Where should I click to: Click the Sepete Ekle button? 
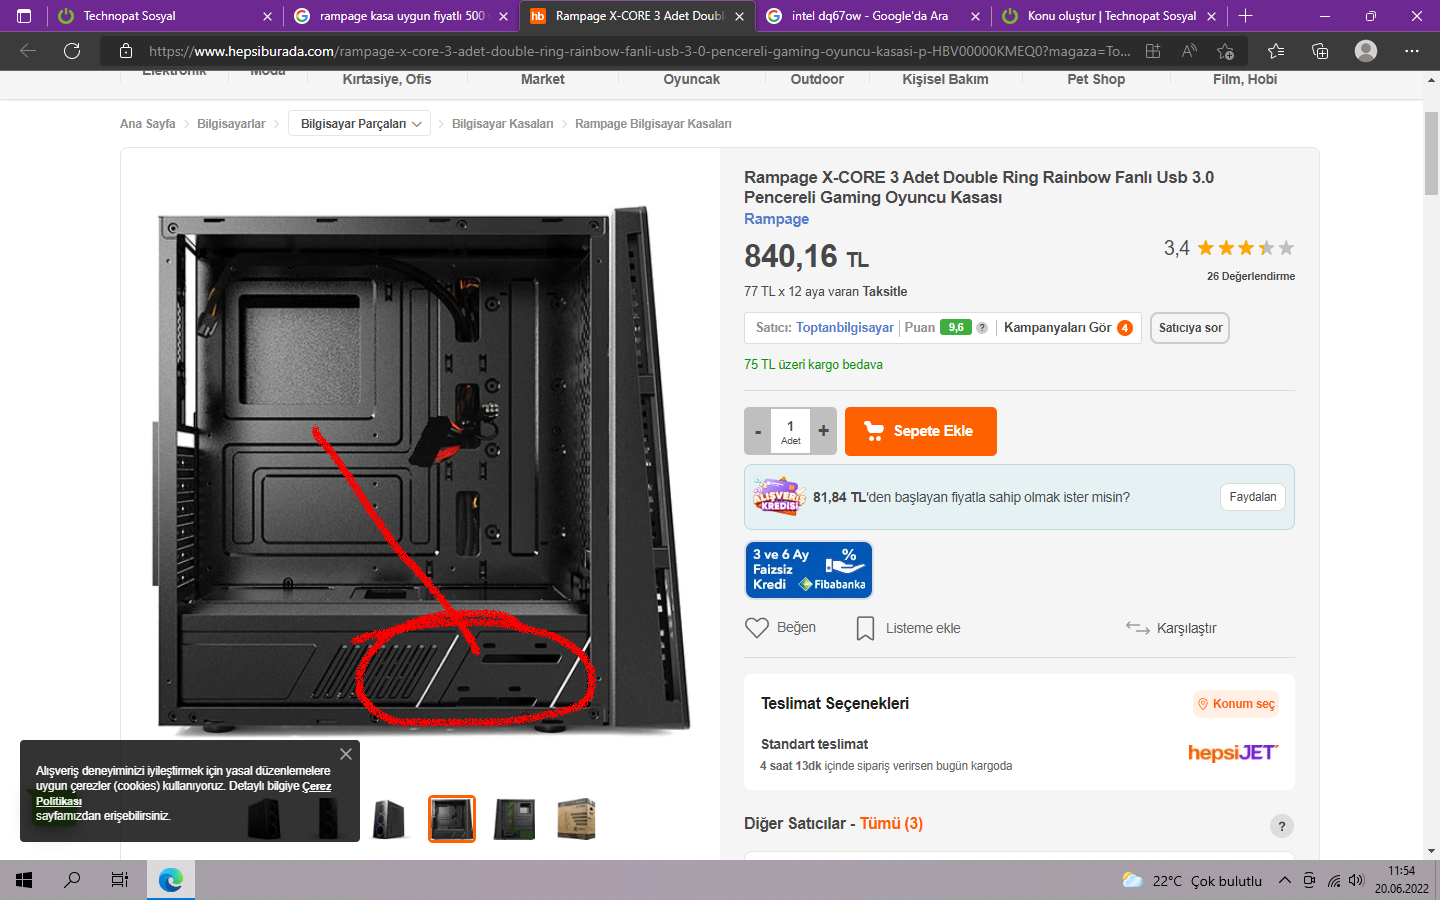921,431
